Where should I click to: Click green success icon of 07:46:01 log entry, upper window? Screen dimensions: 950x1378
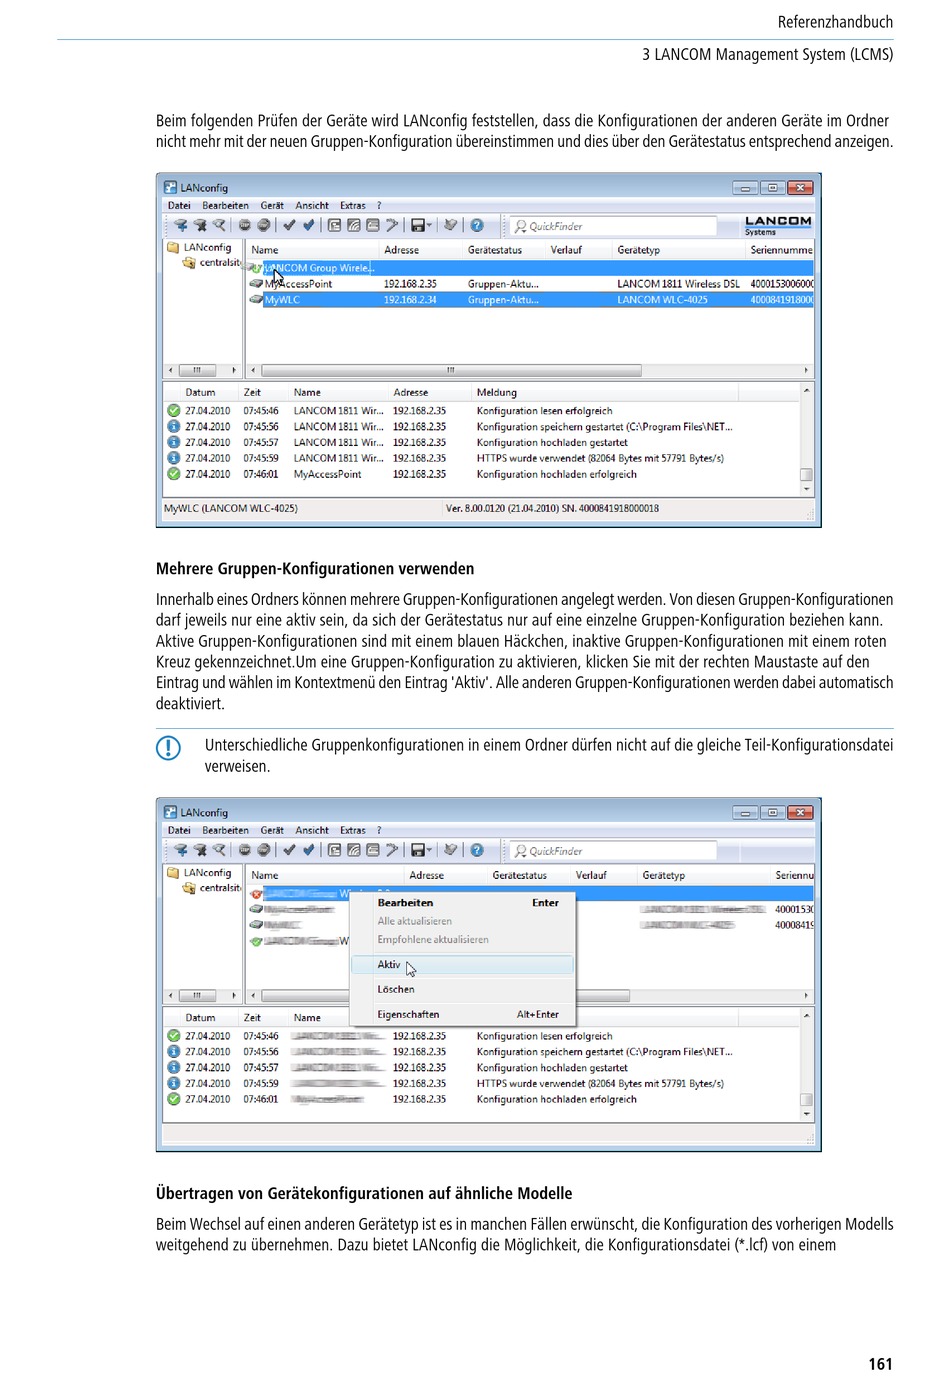pos(173,474)
